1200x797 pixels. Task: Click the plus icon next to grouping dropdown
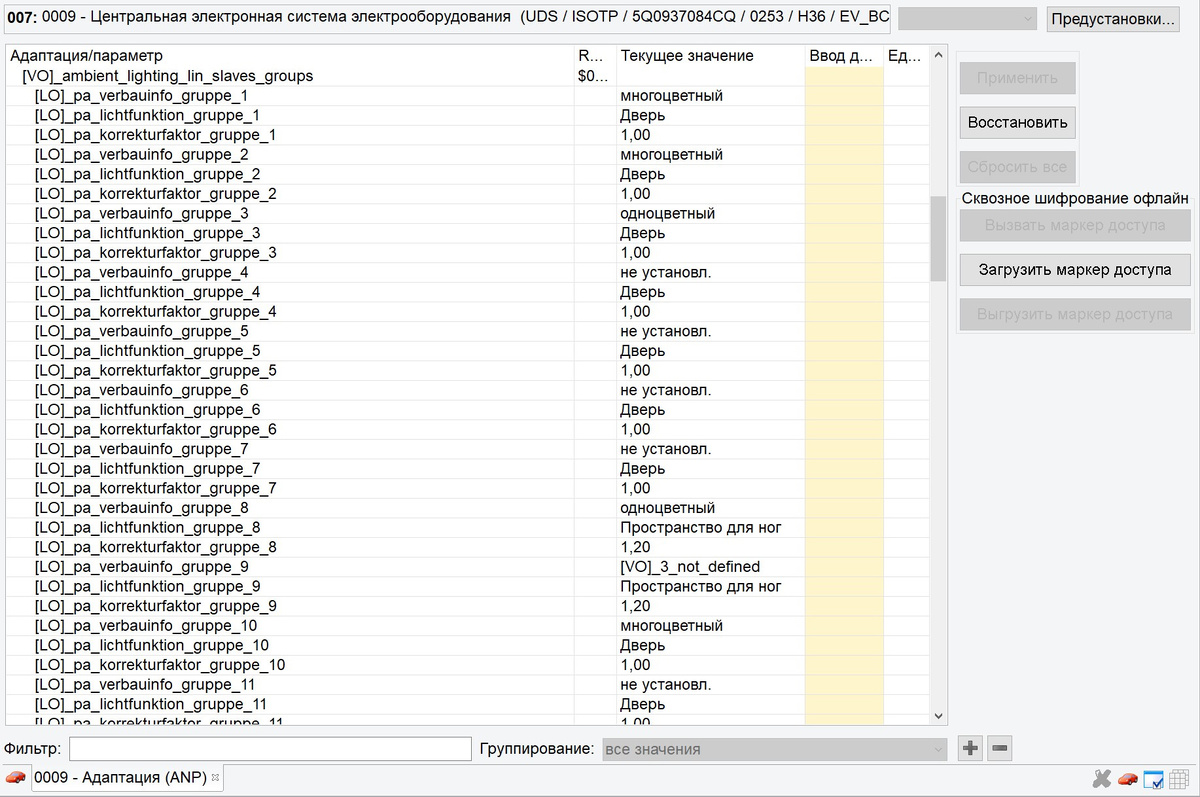[x=970, y=748]
